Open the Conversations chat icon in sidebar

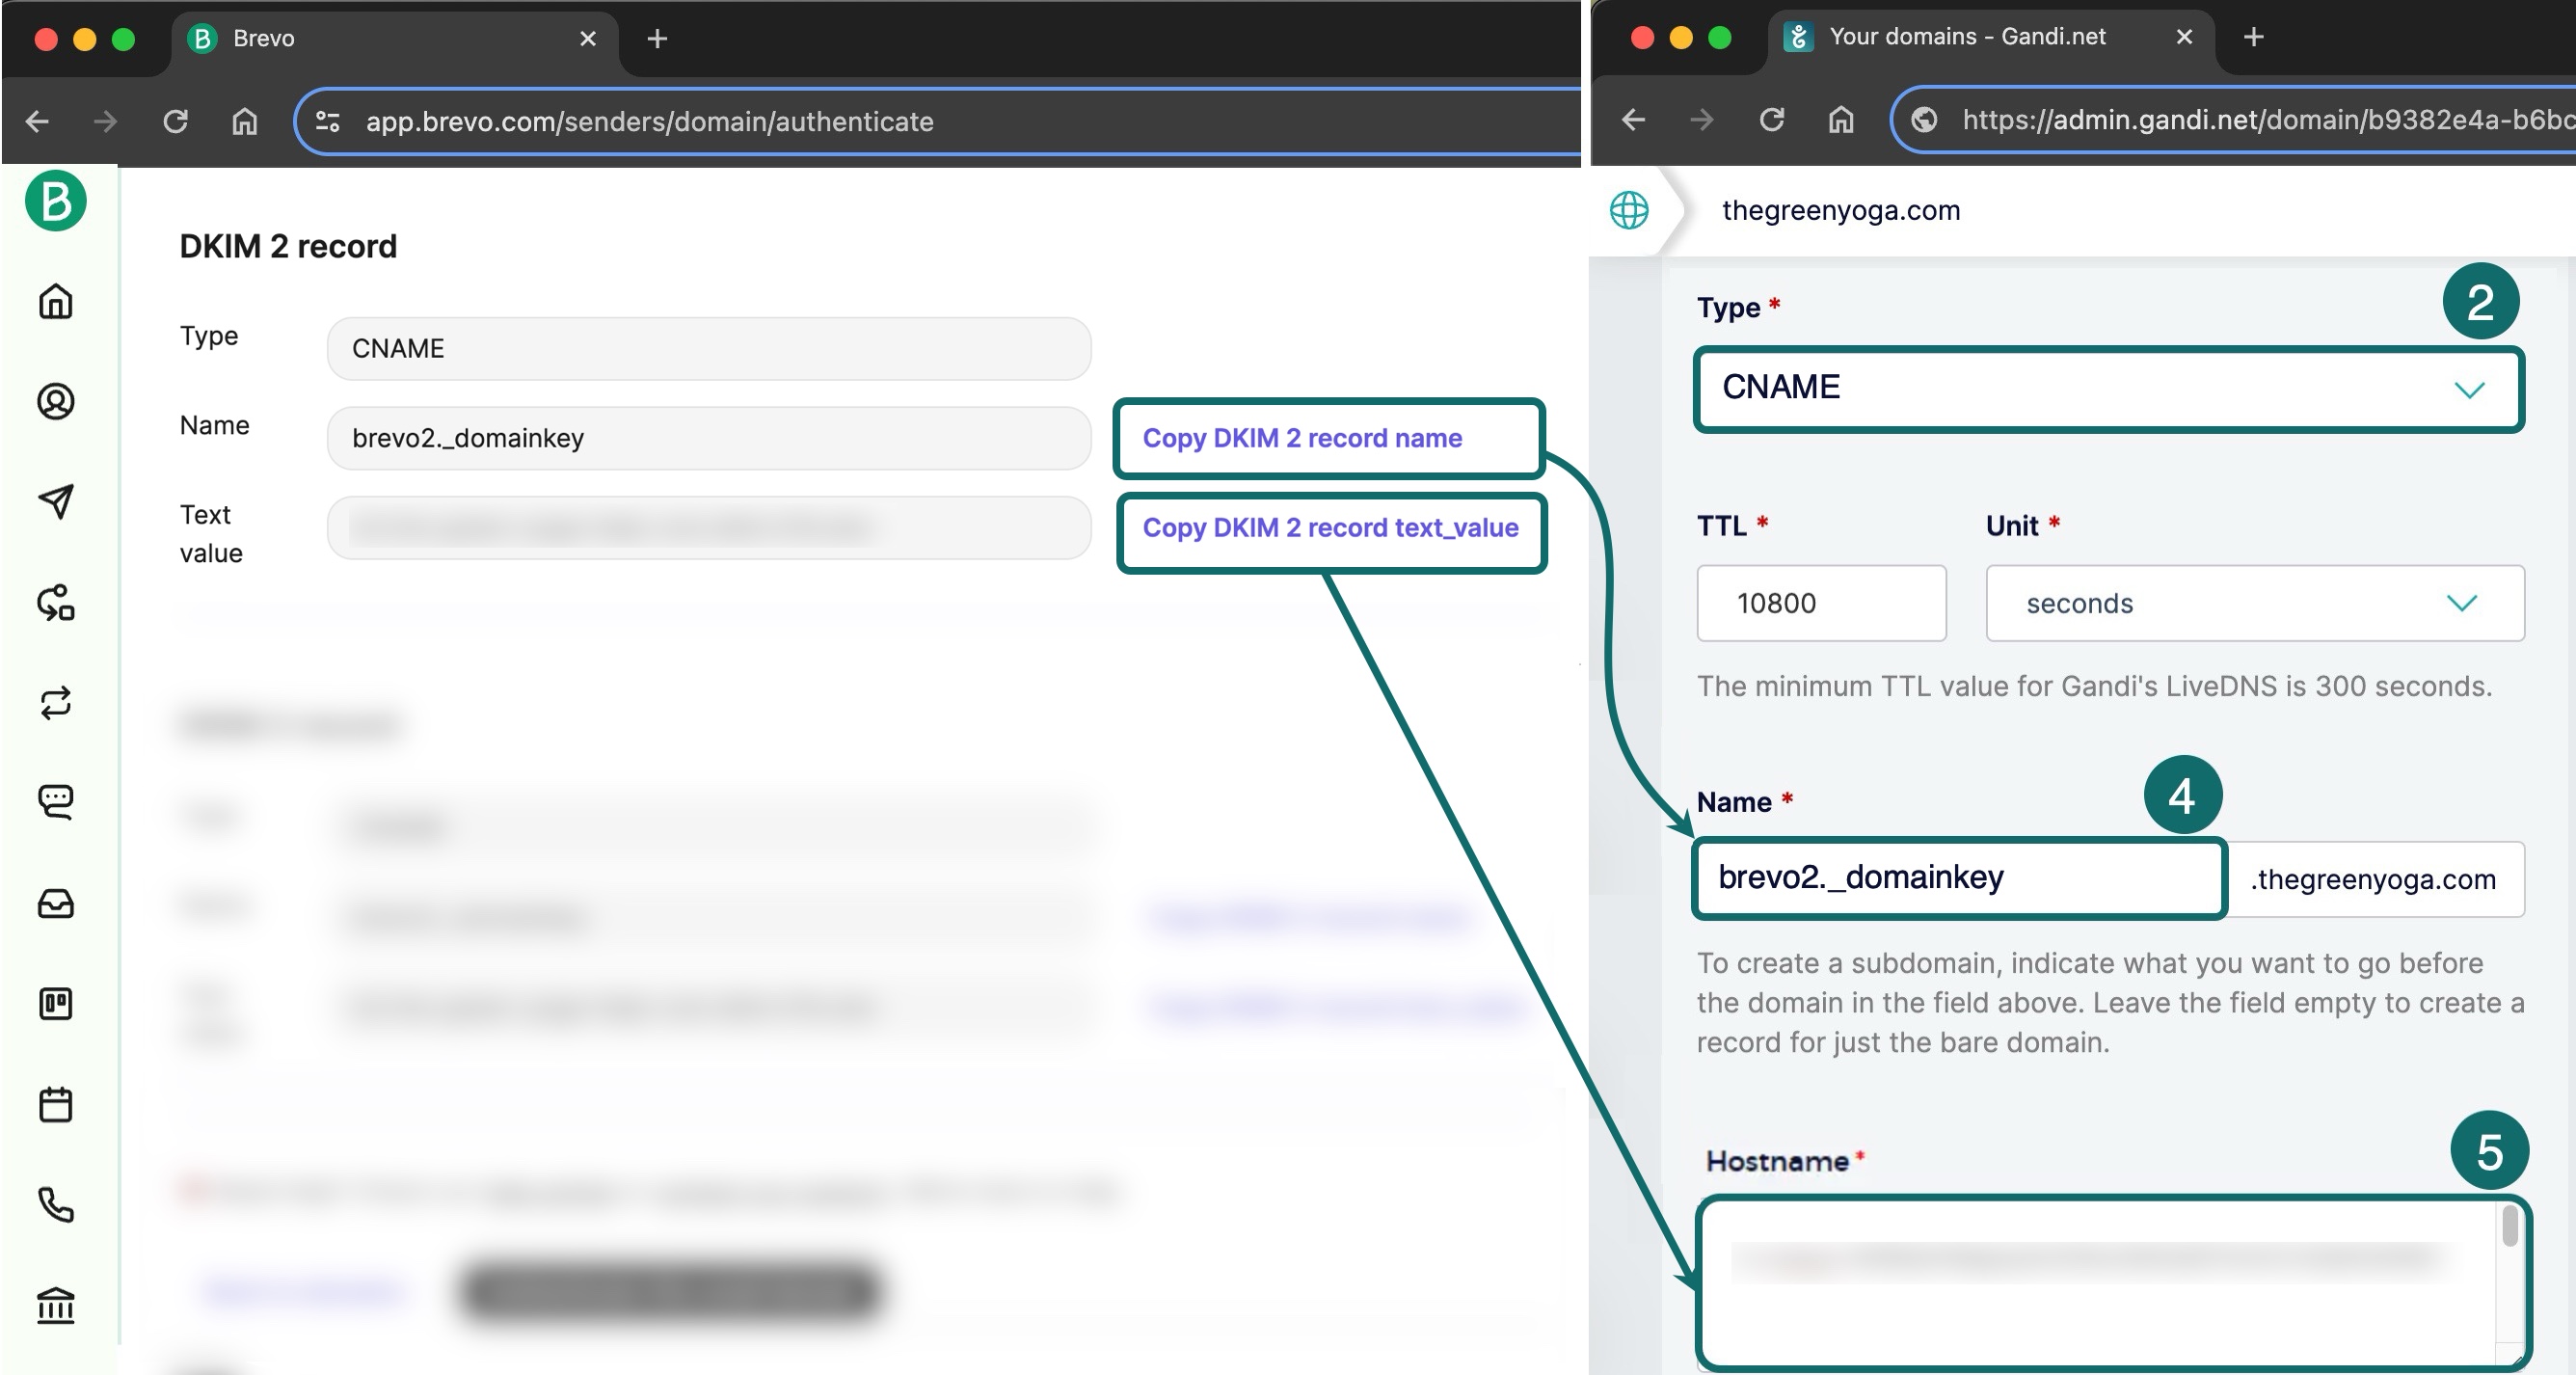[x=56, y=802]
